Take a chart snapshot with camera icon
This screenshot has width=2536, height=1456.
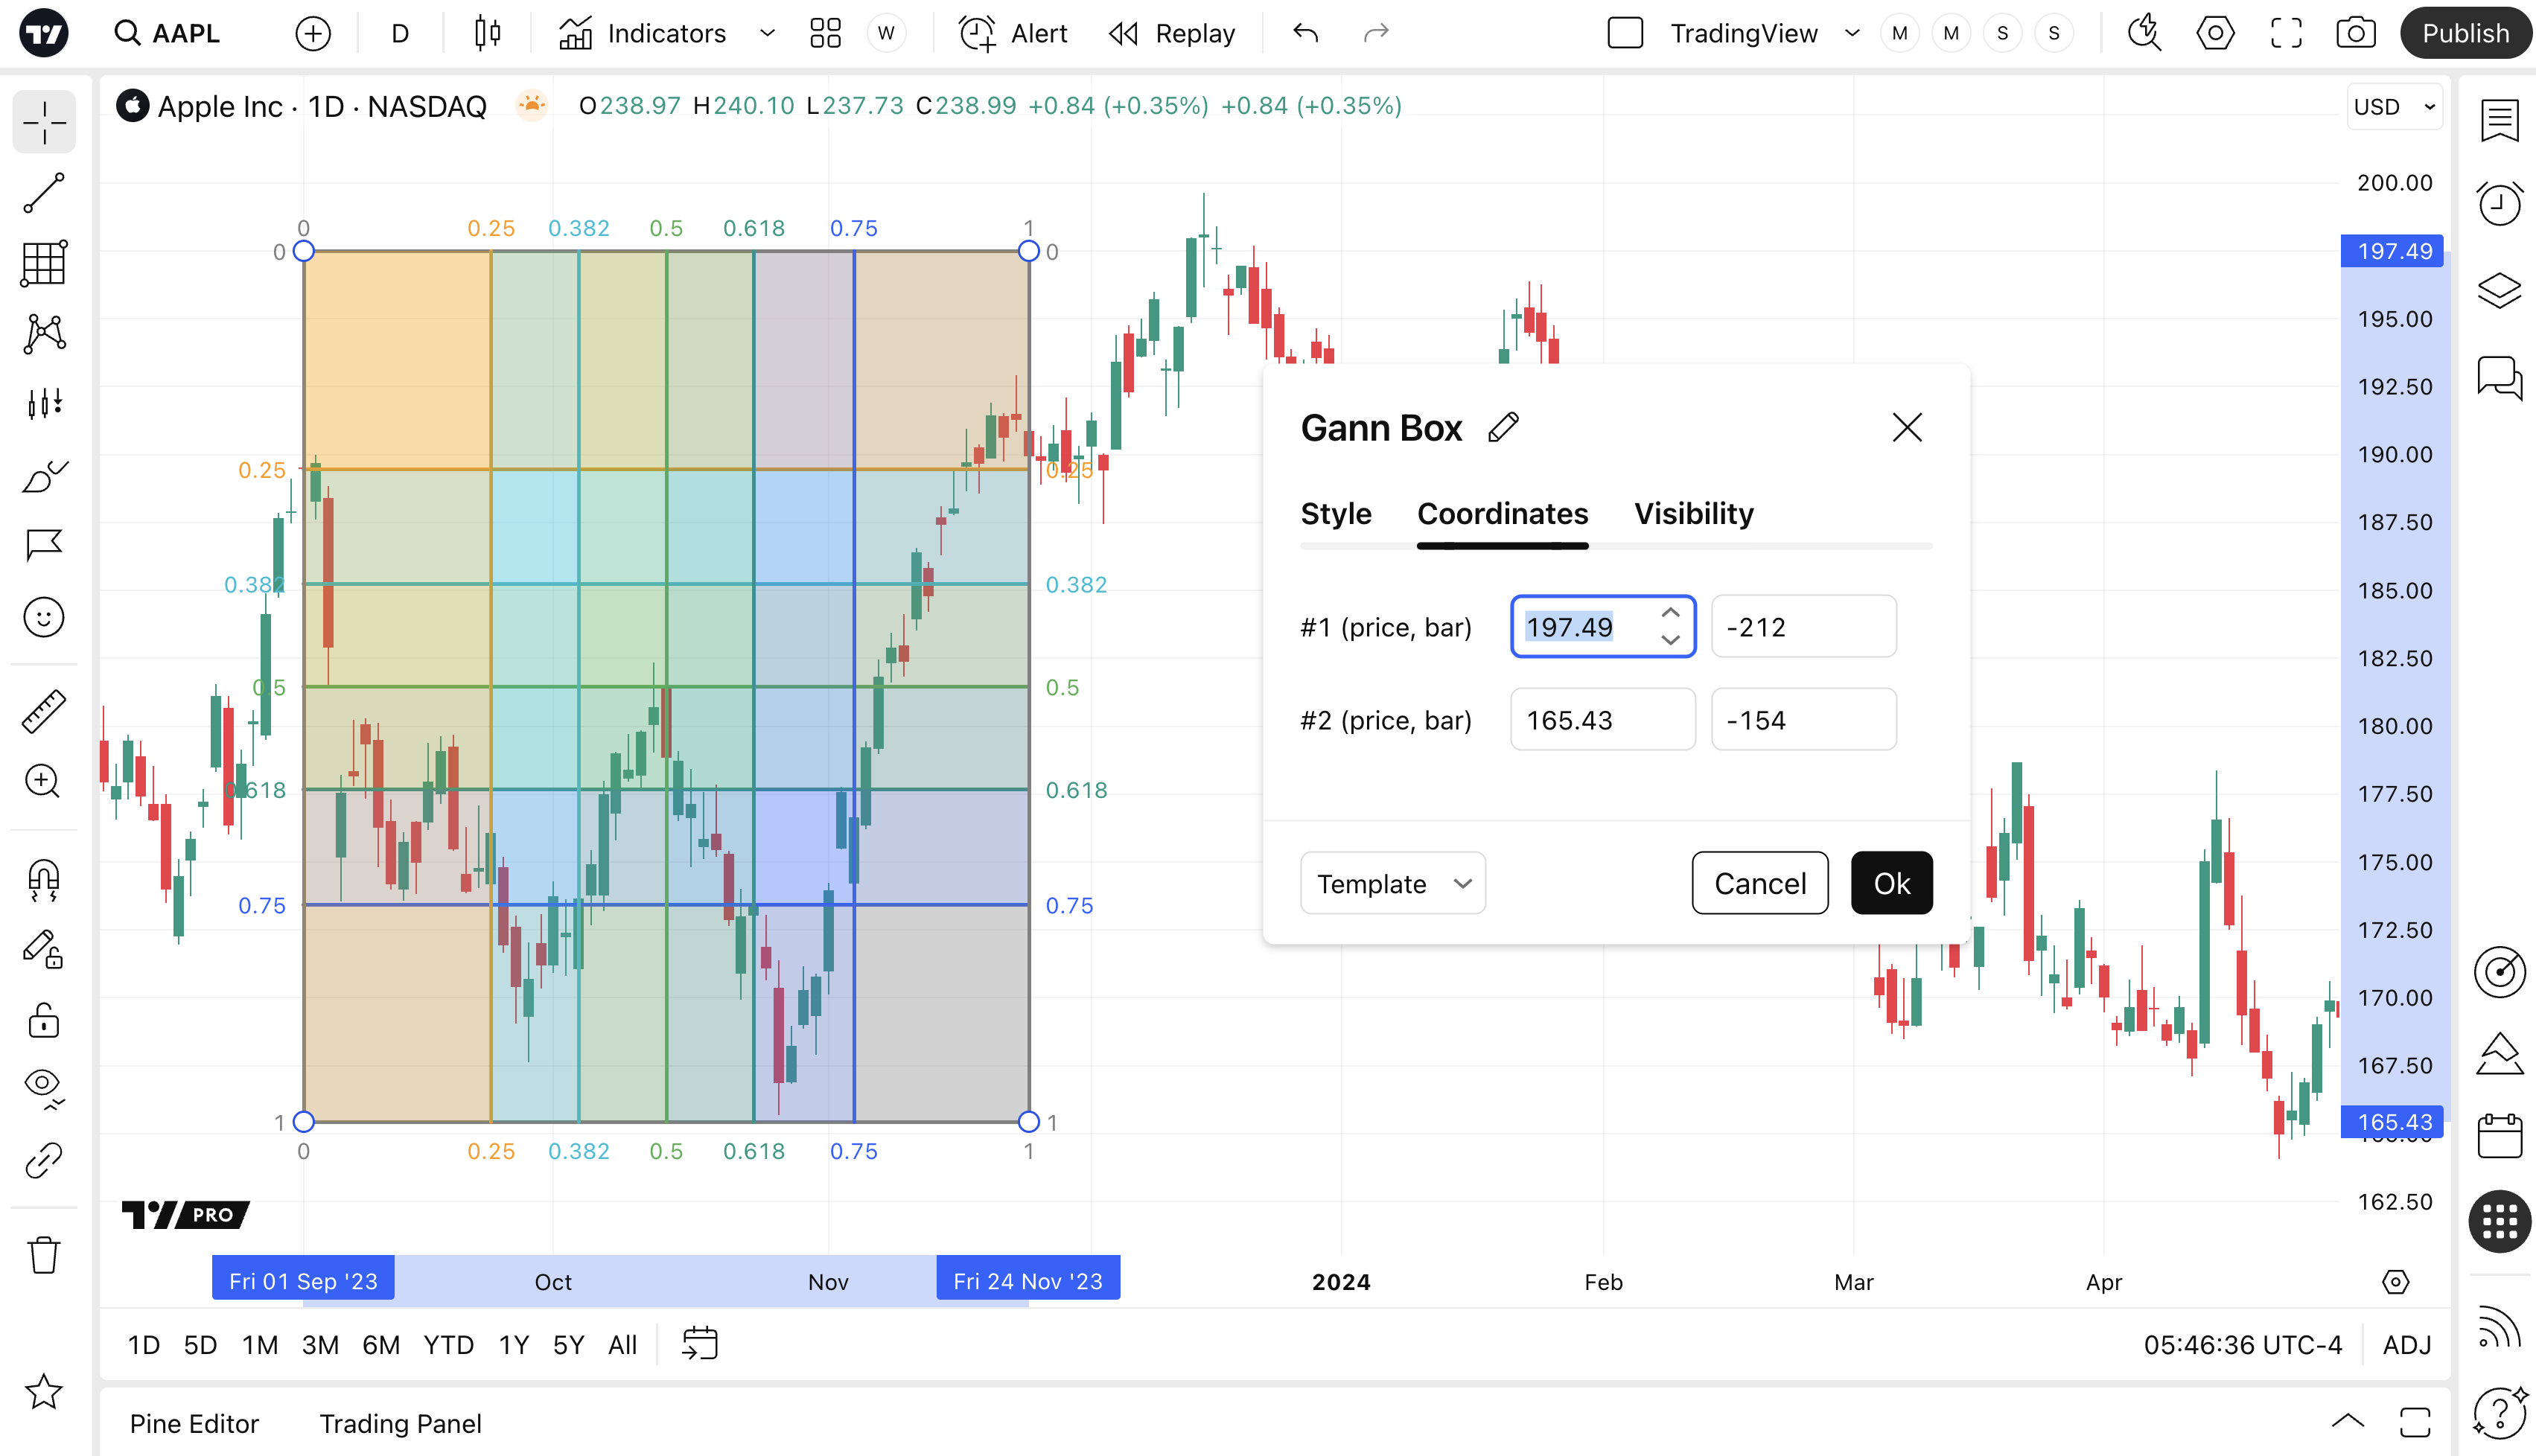tap(2355, 33)
